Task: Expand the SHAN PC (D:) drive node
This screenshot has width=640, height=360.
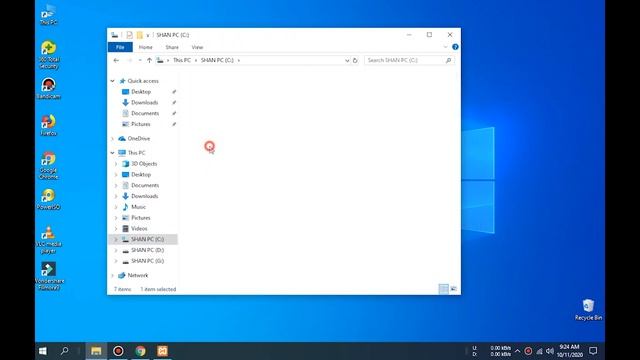Action: pyautogui.click(x=116, y=250)
